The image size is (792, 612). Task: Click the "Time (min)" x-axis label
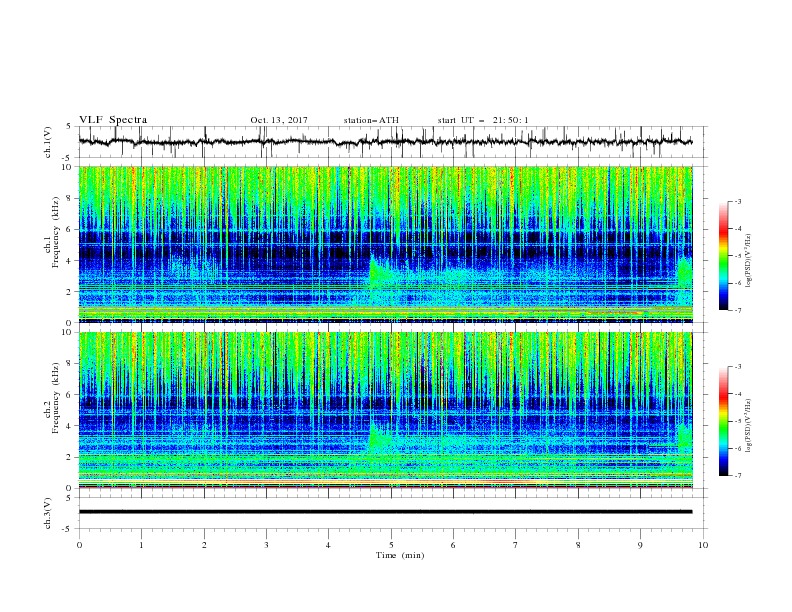[400, 555]
